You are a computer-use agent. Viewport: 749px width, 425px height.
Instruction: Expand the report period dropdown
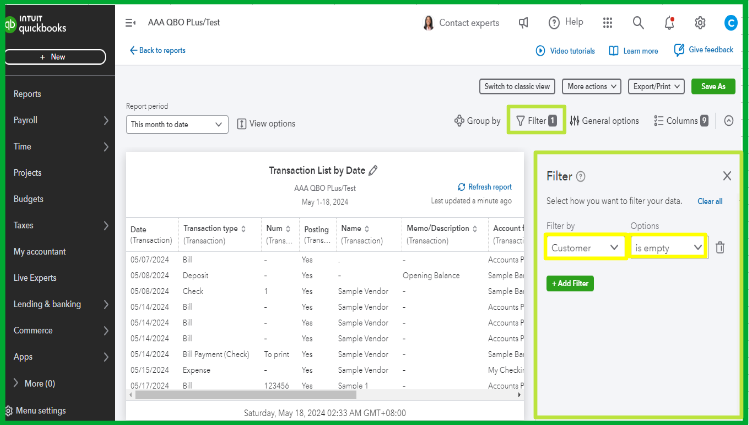[178, 124]
